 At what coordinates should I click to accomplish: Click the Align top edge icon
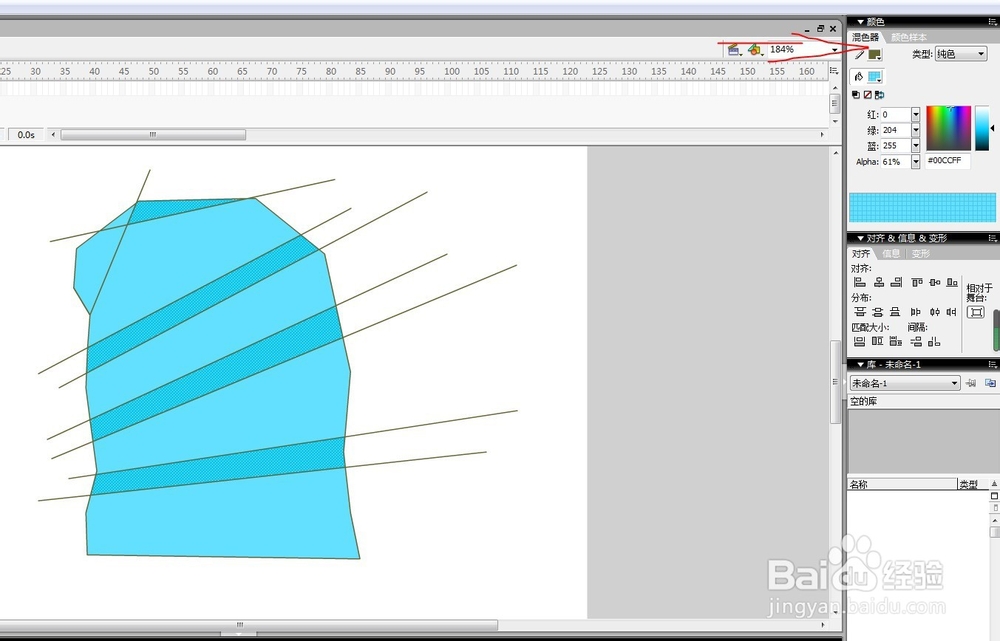917,282
